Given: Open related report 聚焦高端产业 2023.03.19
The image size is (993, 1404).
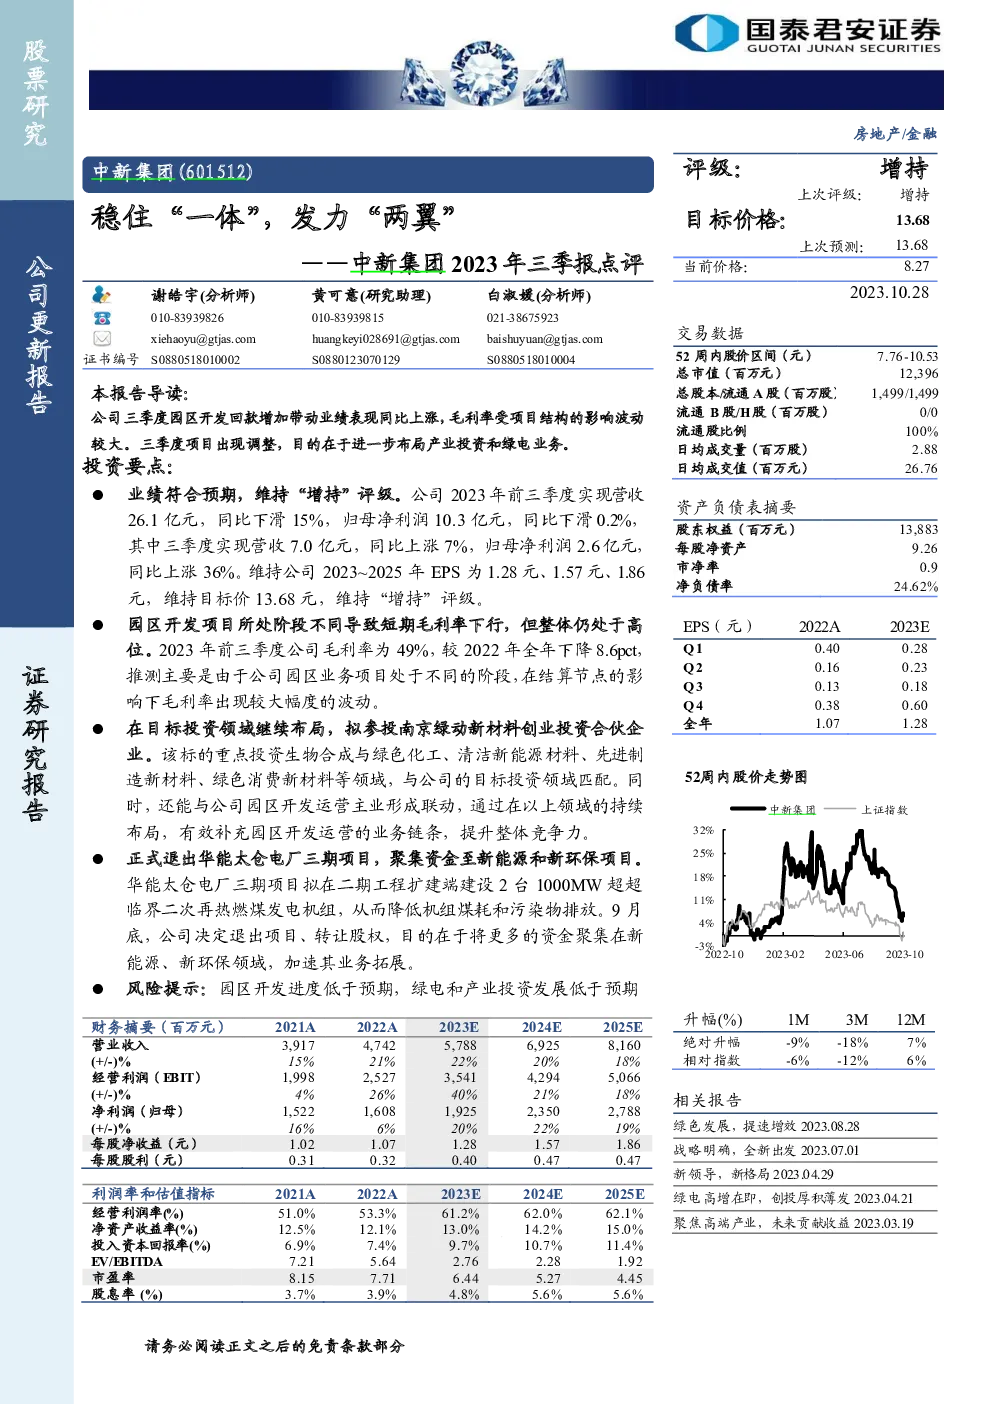Looking at the screenshot, I should (793, 1222).
